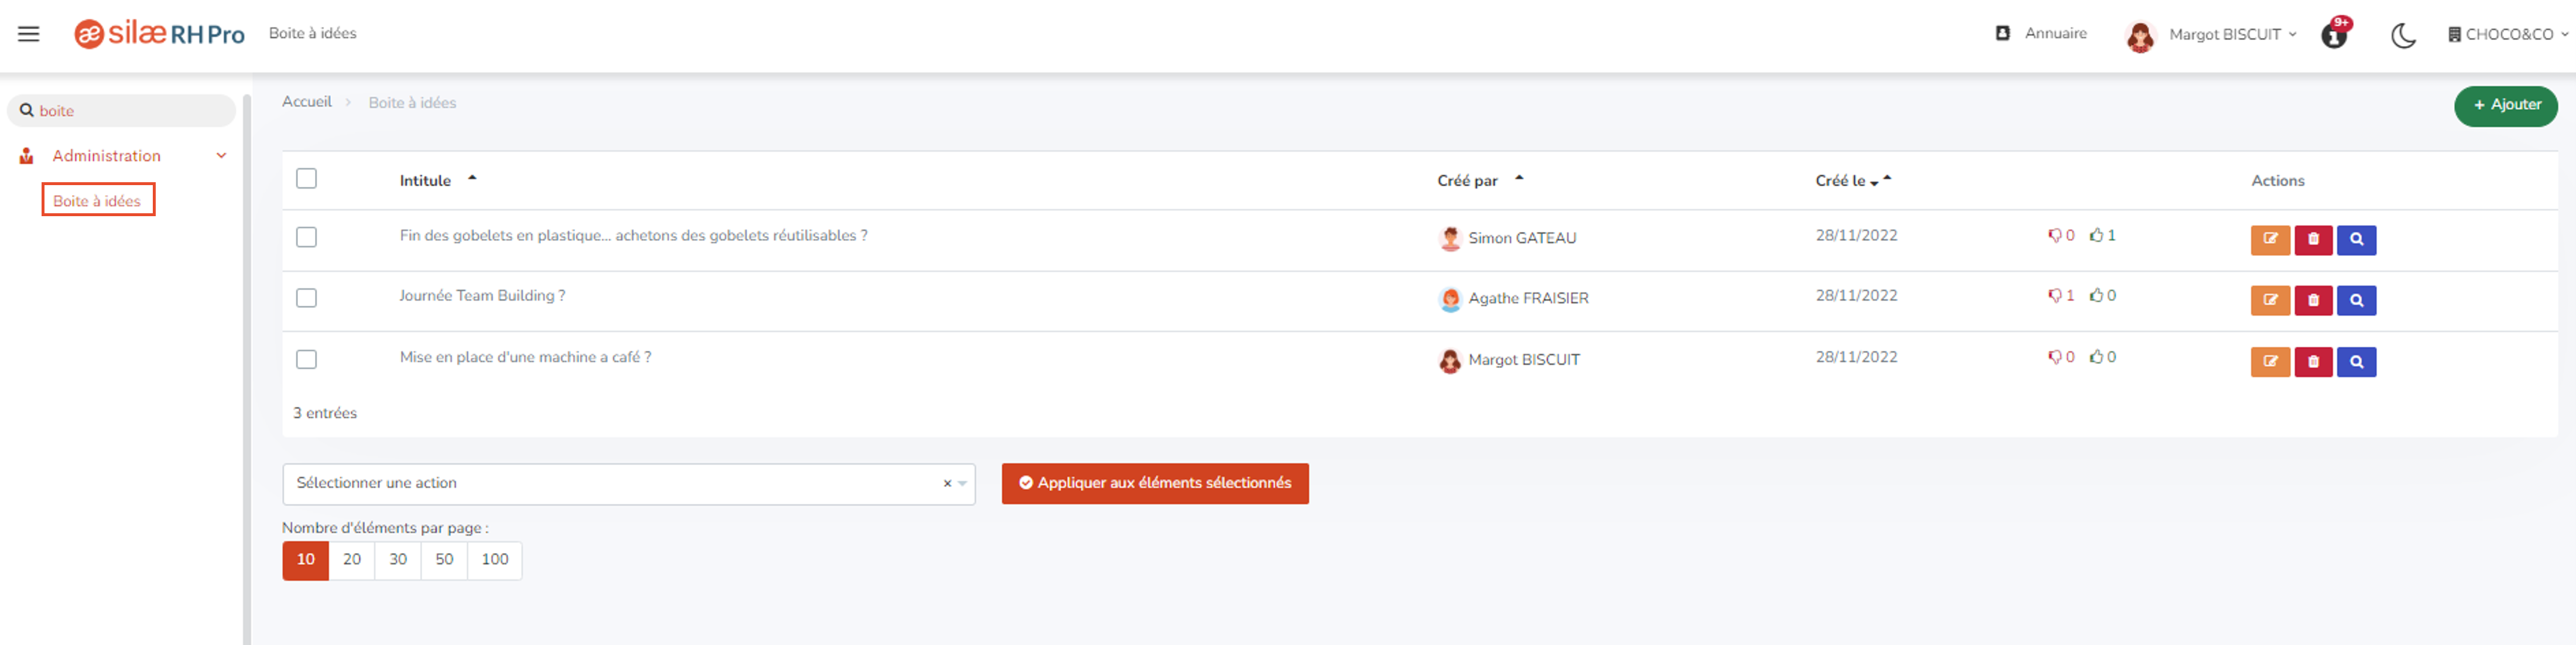Toggle dark mode moon icon
Screen dimensions: 2576x645
click(2403, 36)
